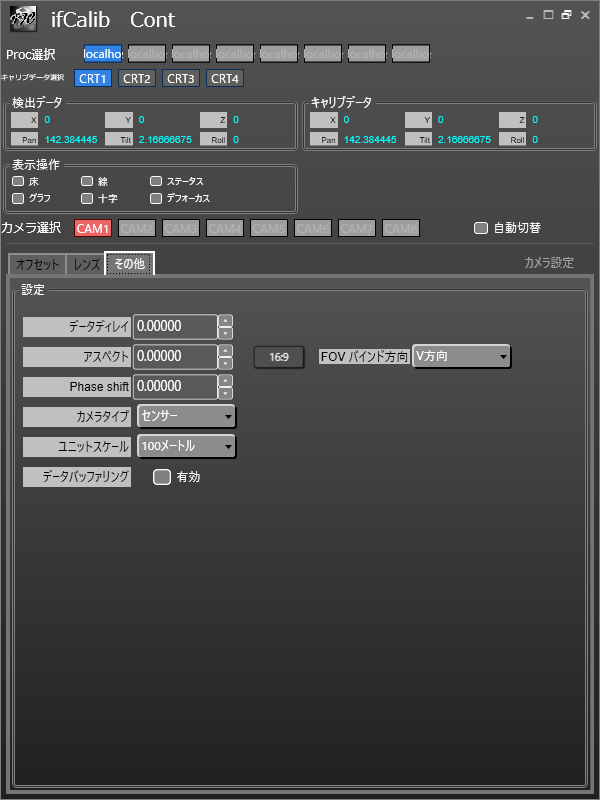Decrement the アスペクト spinner down arrow
Screen dimensions: 600x800
pyautogui.click(x=225, y=363)
